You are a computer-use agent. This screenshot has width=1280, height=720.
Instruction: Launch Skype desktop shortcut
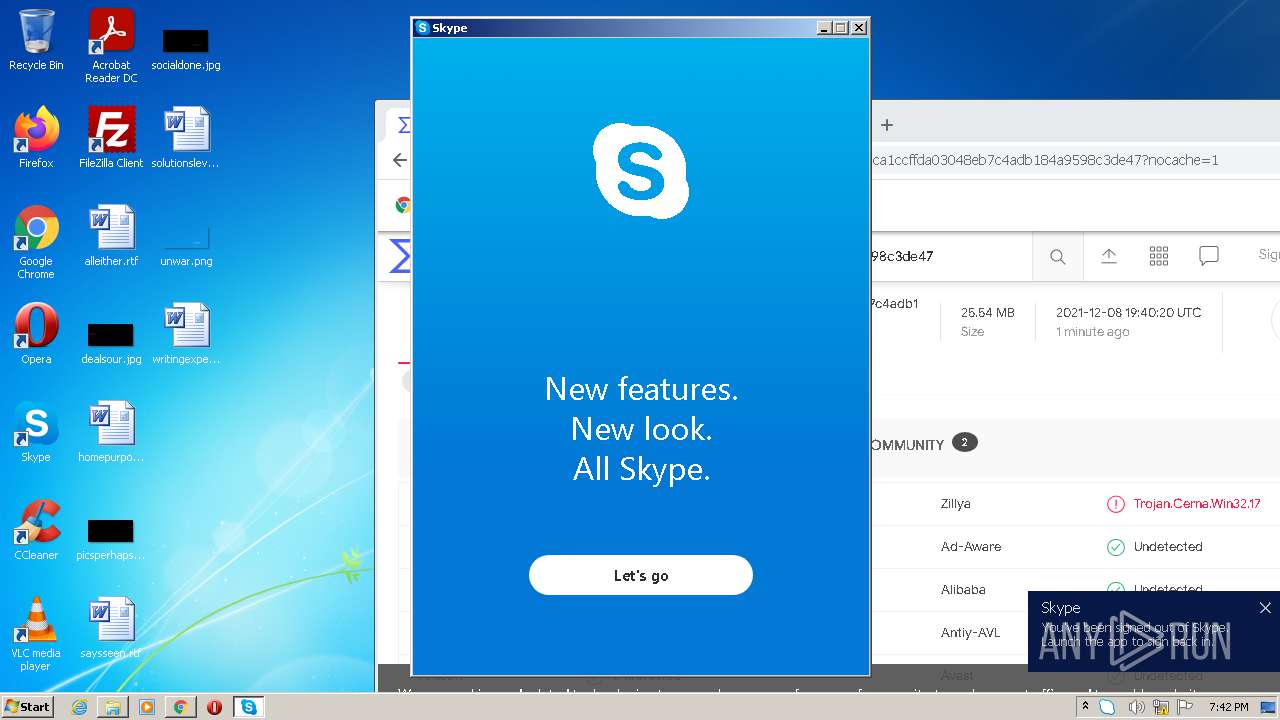click(36, 432)
